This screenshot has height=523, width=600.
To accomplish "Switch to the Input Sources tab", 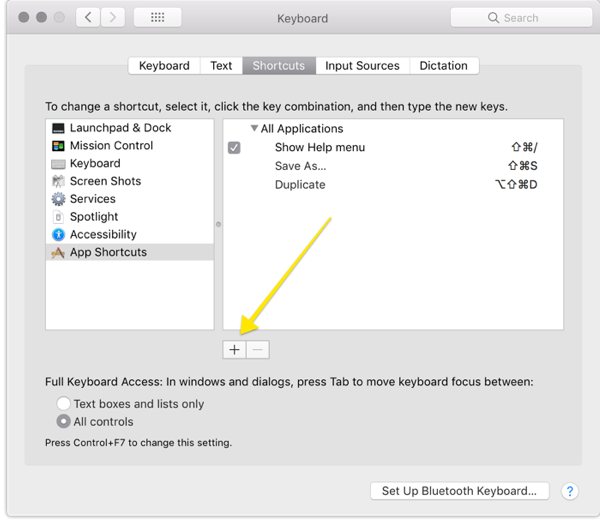I will (x=362, y=66).
